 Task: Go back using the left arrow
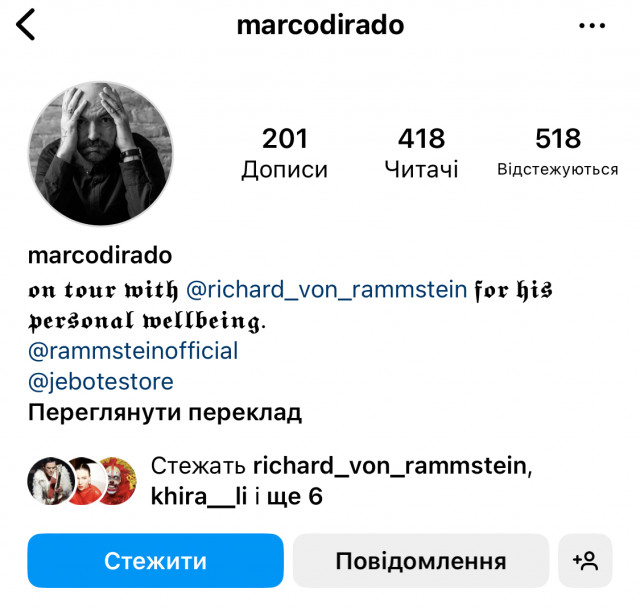[26, 25]
